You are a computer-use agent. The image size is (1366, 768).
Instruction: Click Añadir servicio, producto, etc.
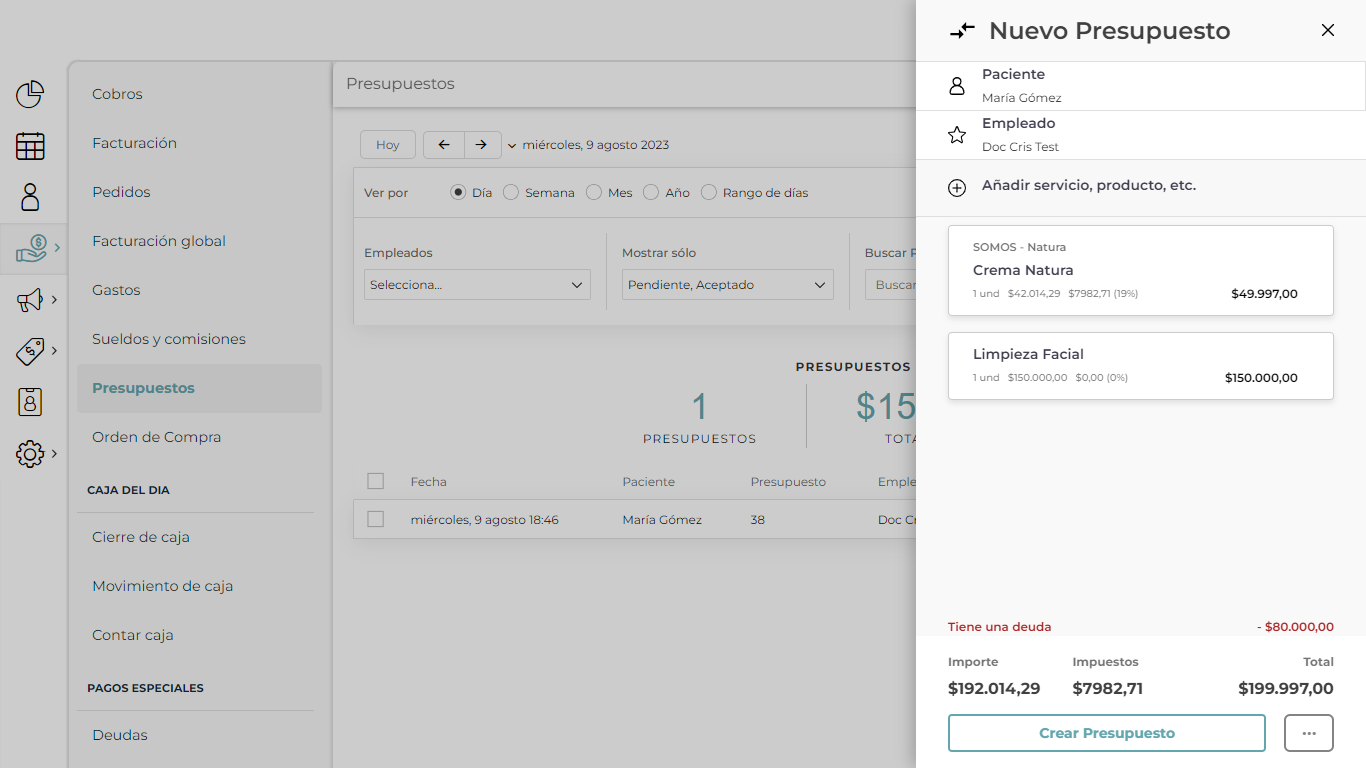click(x=1089, y=185)
